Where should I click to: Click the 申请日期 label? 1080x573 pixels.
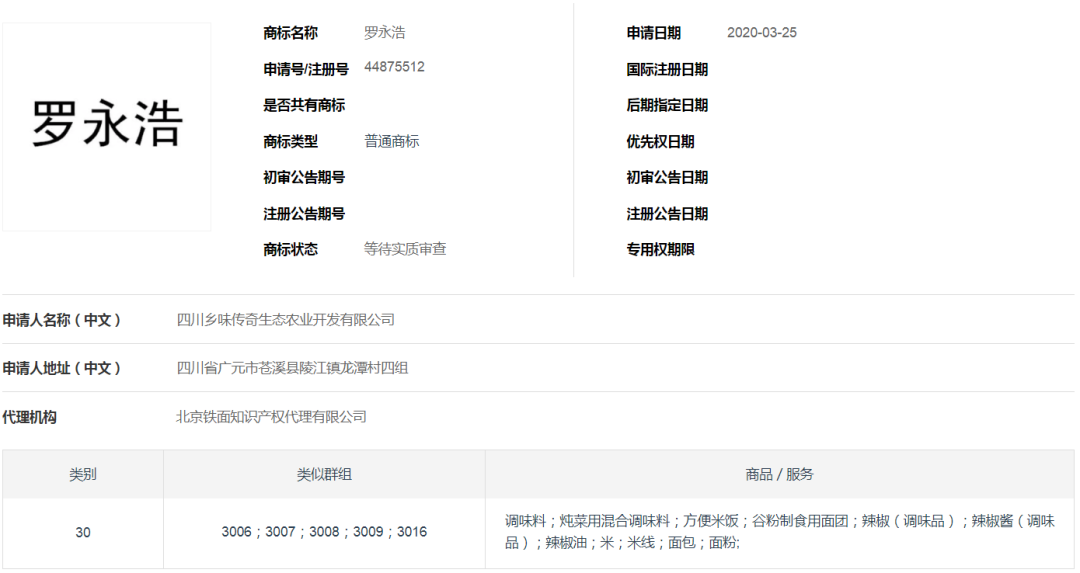[653, 32]
